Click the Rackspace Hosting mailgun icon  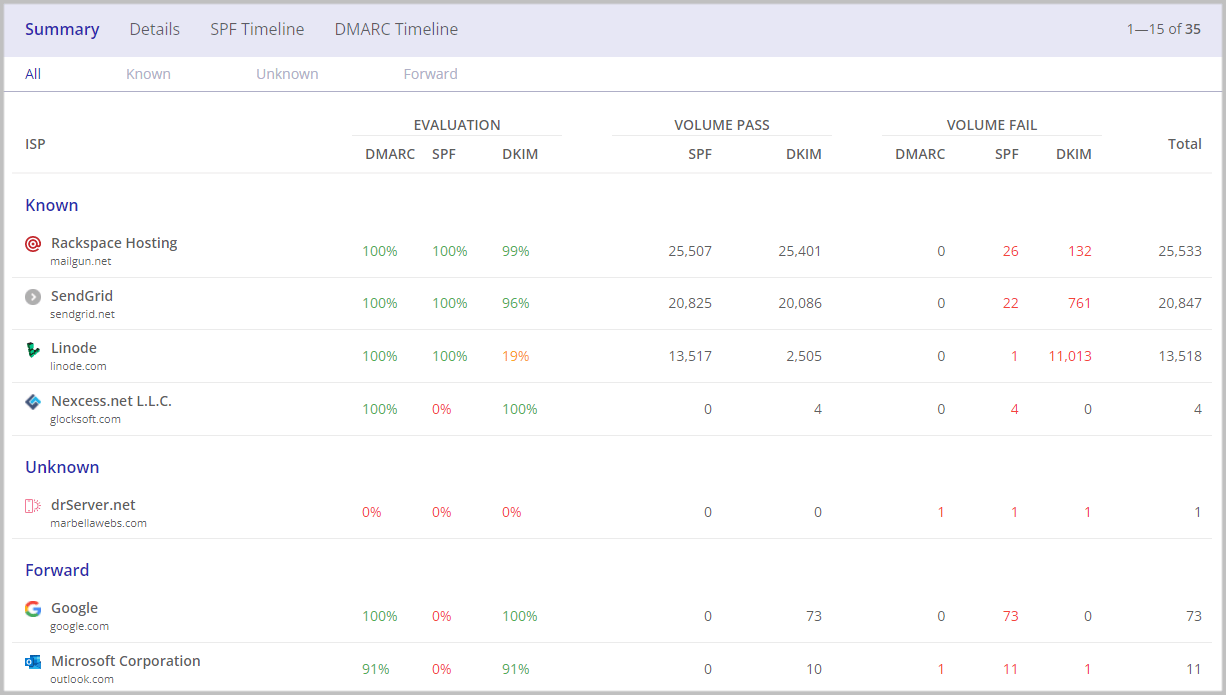pos(33,243)
